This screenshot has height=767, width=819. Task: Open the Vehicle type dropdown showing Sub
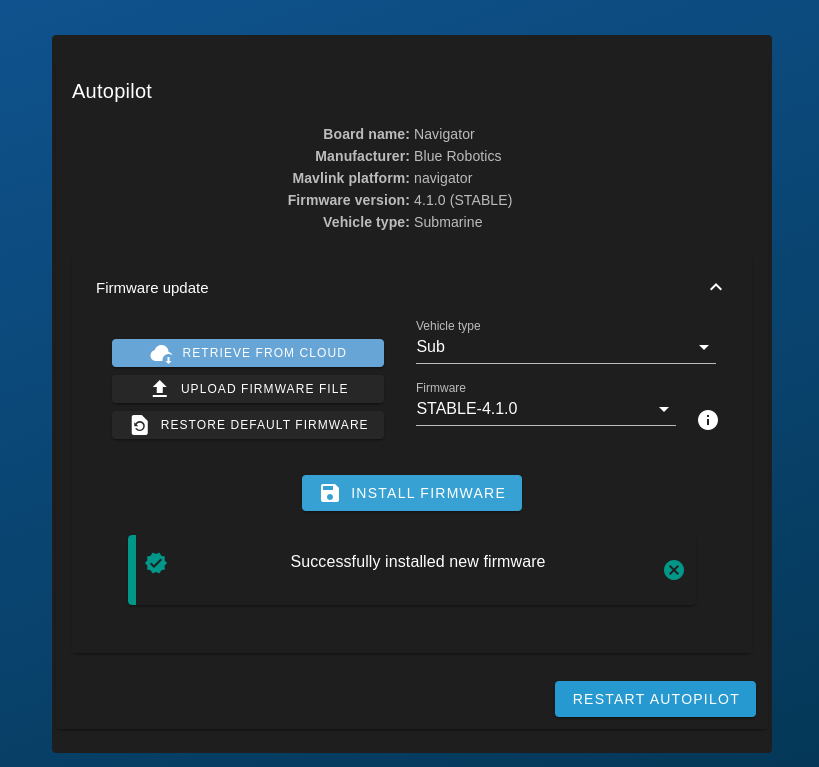[x=560, y=347]
